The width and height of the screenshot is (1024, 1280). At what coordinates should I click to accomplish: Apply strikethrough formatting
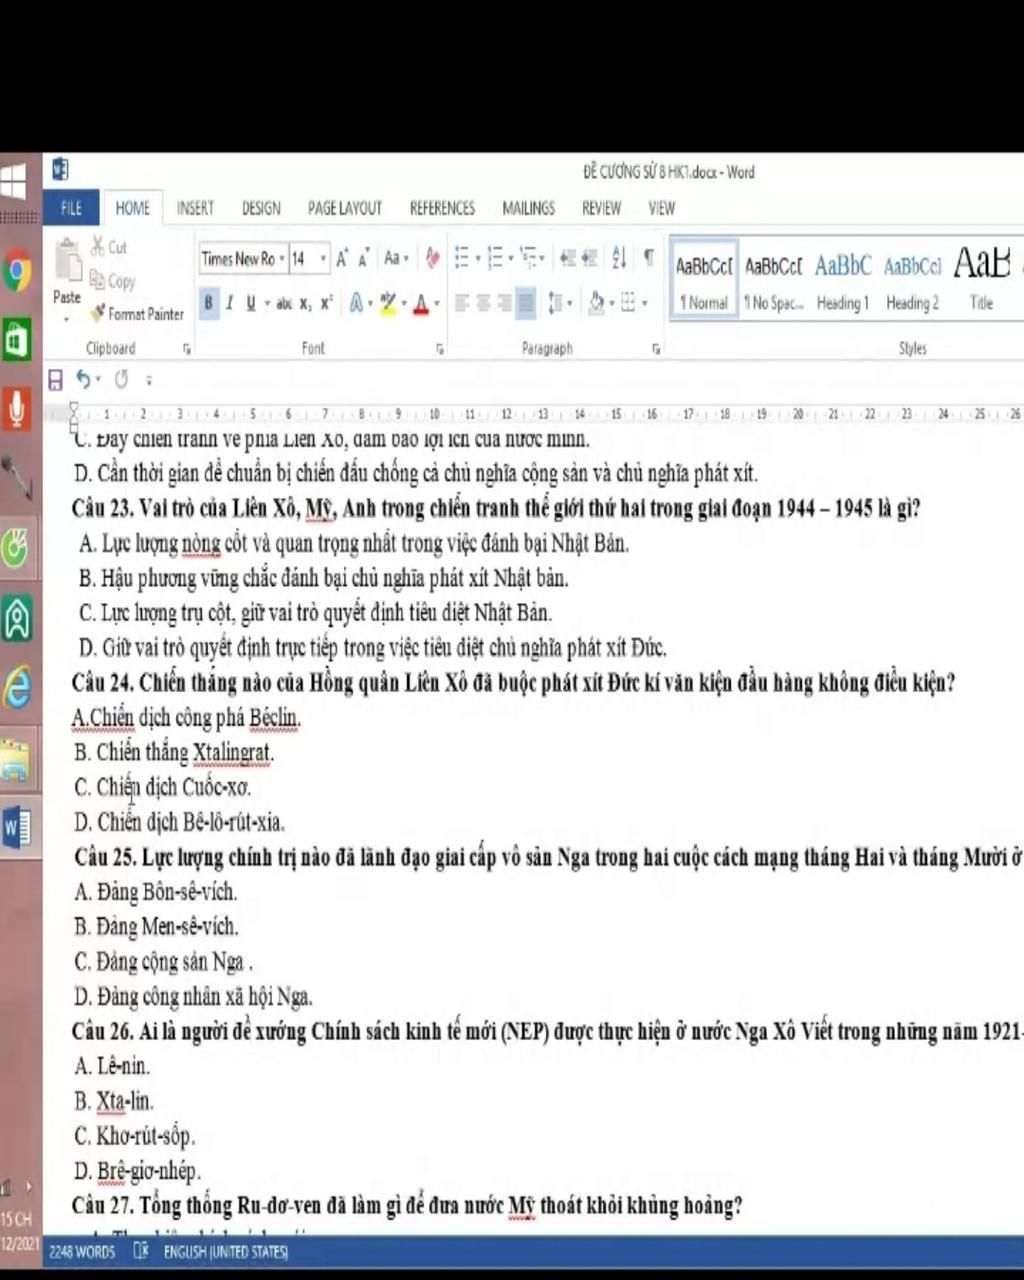tap(284, 303)
